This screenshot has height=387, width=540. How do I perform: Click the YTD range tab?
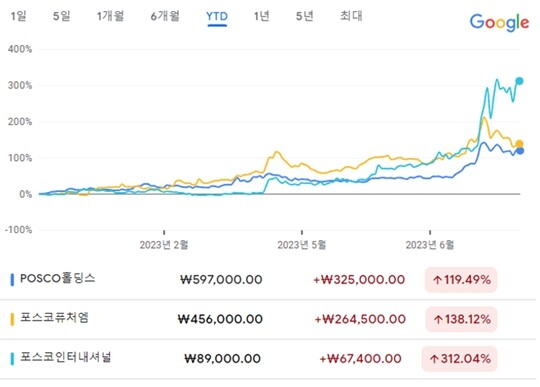[217, 17]
